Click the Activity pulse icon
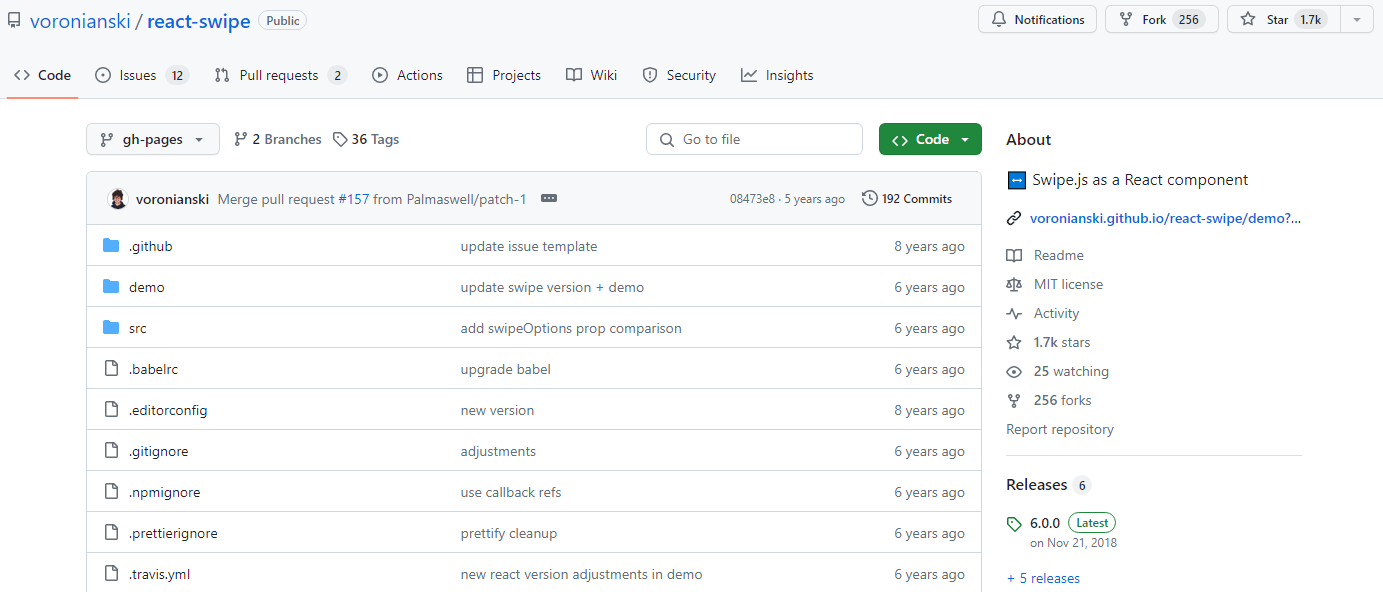The height and width of the screenshot is (592, 1383). [1014, 313]
